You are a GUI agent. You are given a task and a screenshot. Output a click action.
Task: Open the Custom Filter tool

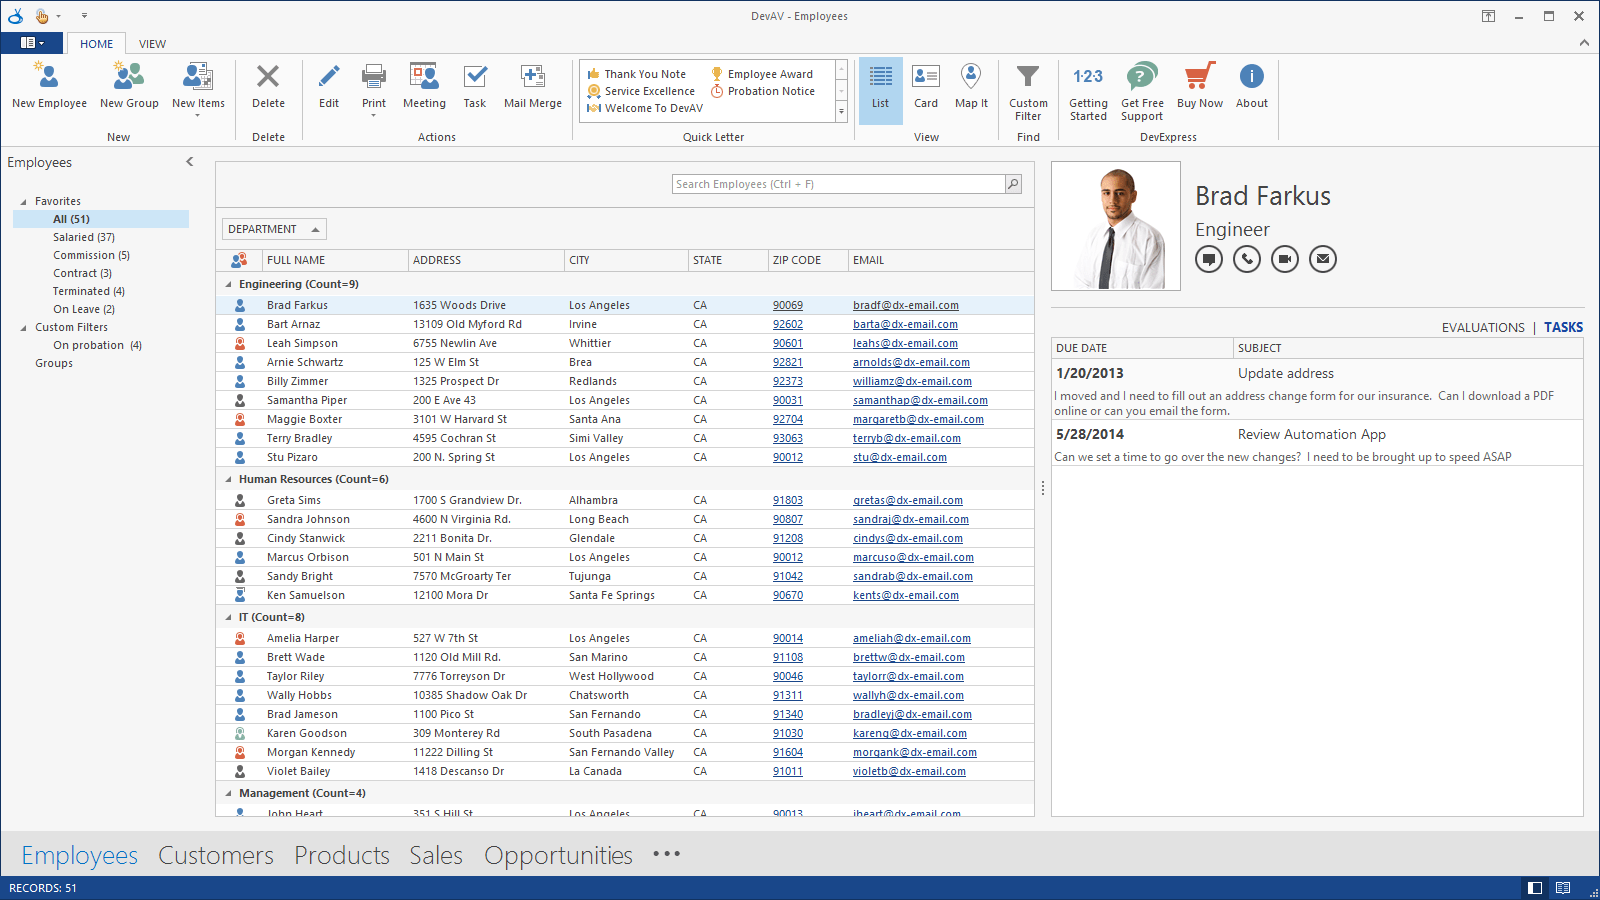1028,88
